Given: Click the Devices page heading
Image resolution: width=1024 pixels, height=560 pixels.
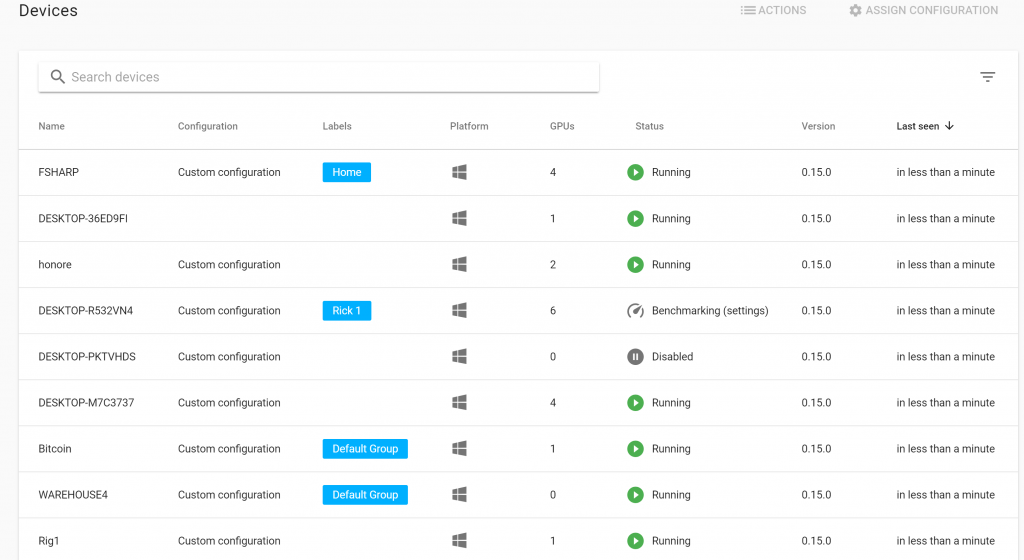Looking at the screenshot, I should click(x=48, y=10).
